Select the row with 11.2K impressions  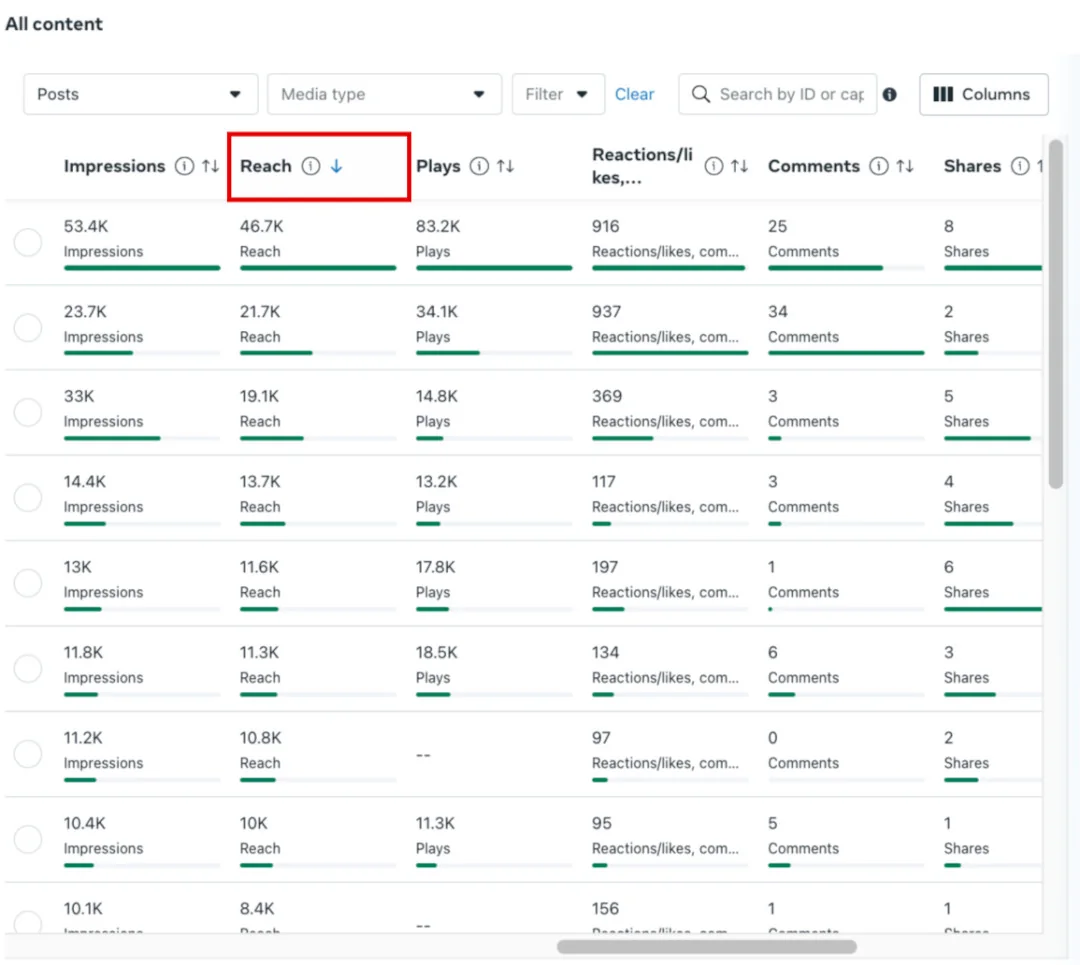pyautogui.click(x=28, y=754)
